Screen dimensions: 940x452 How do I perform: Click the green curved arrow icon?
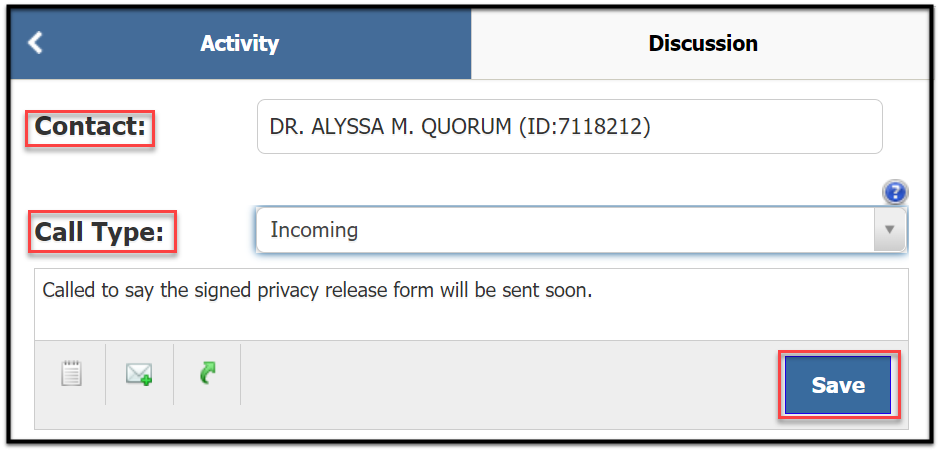[x=207, y=373]
